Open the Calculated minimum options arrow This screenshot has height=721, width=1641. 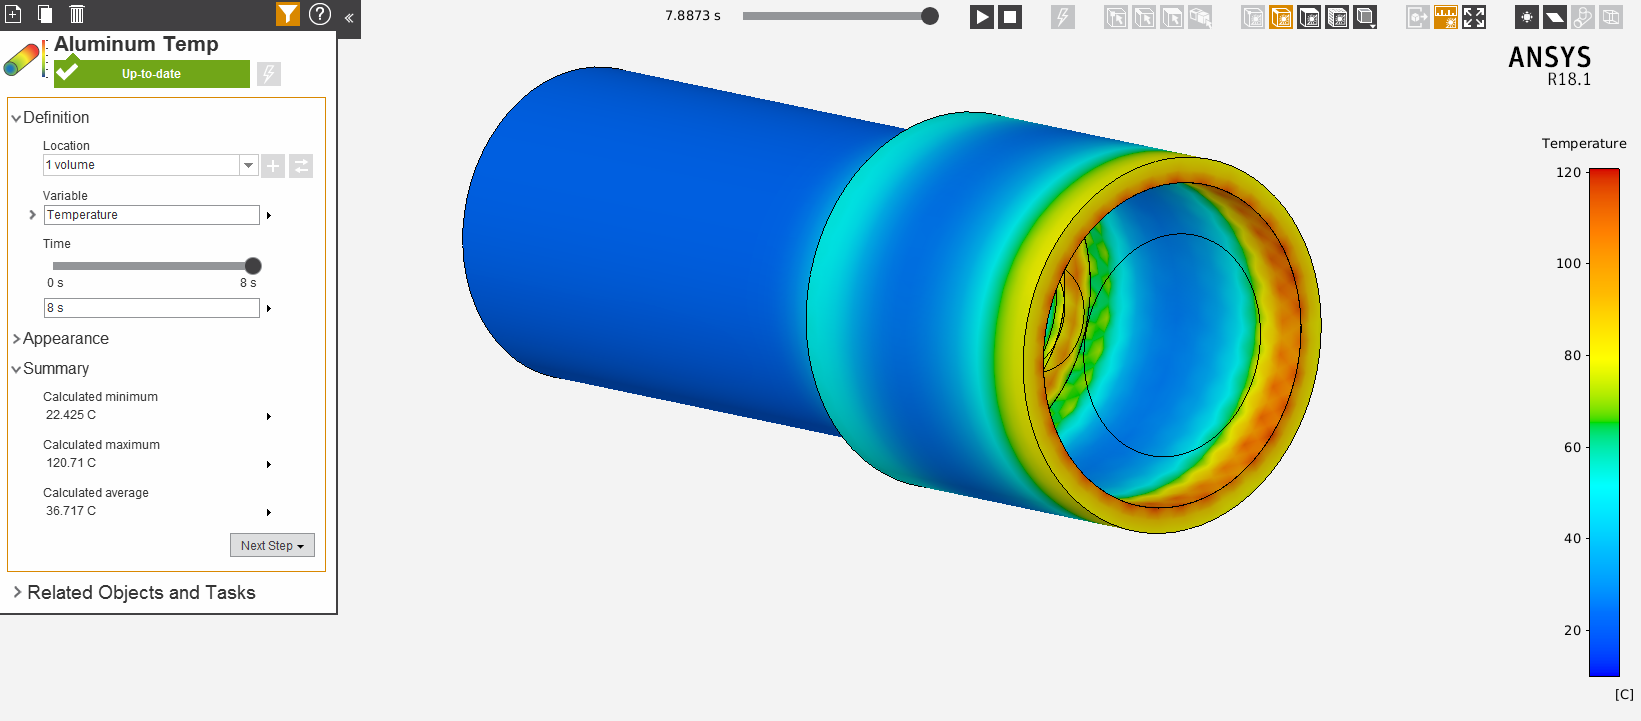tap(269, 416)
